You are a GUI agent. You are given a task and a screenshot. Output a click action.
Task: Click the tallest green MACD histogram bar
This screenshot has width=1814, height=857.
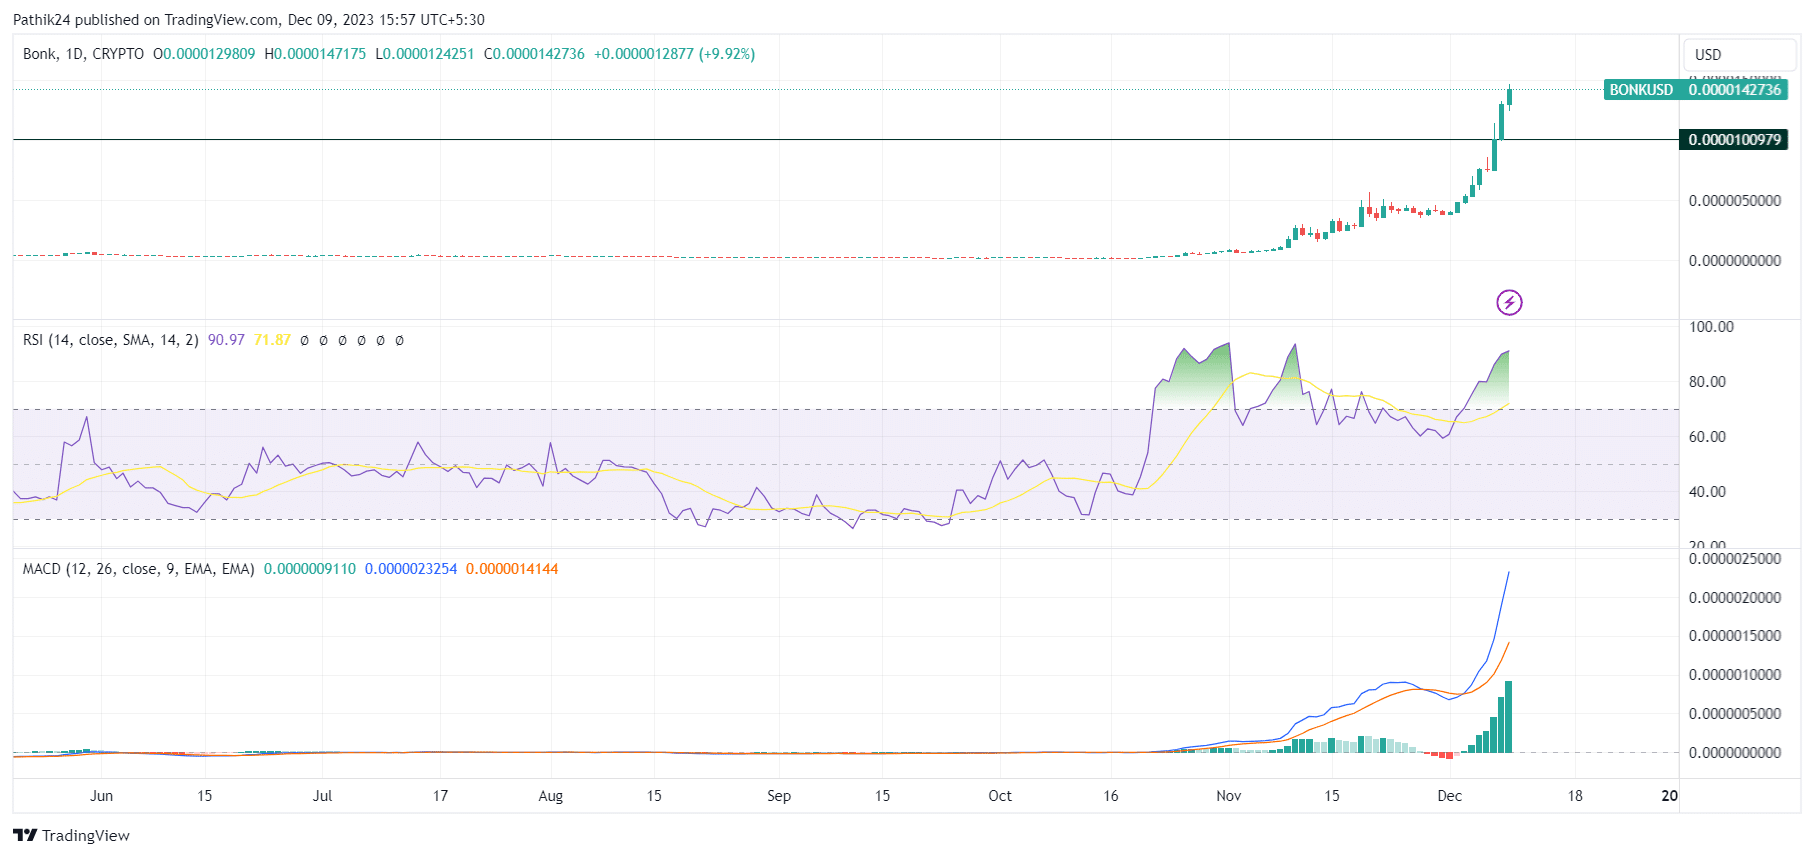[1508, 717]
